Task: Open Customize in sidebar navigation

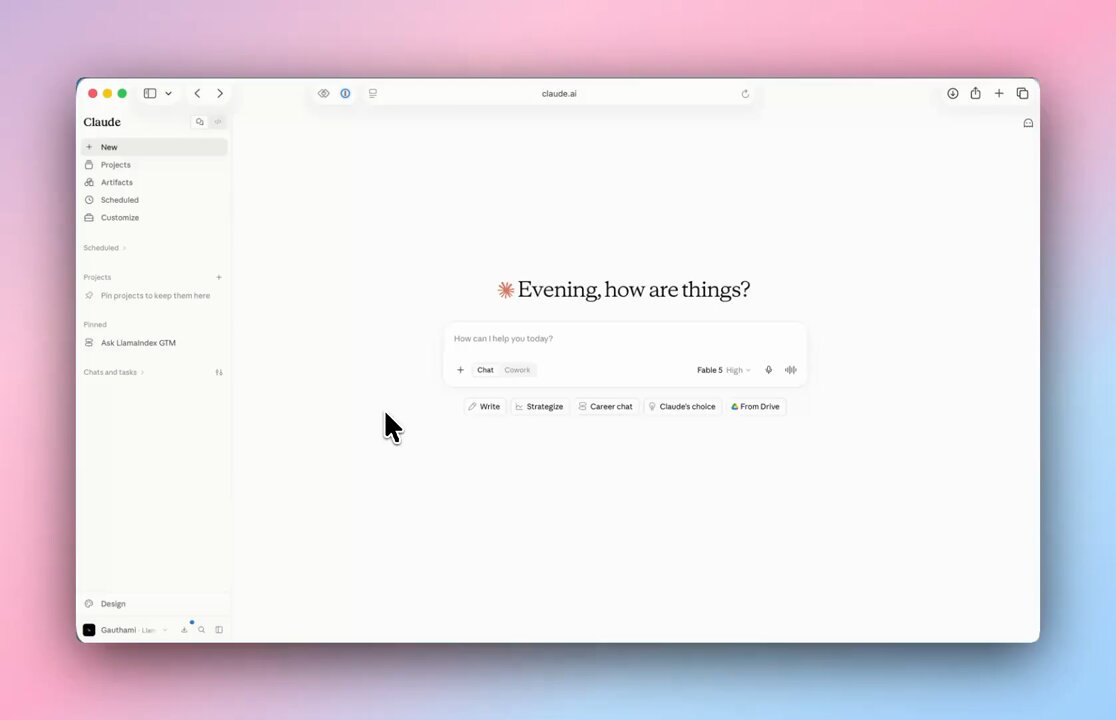Action: coord(154,218)
